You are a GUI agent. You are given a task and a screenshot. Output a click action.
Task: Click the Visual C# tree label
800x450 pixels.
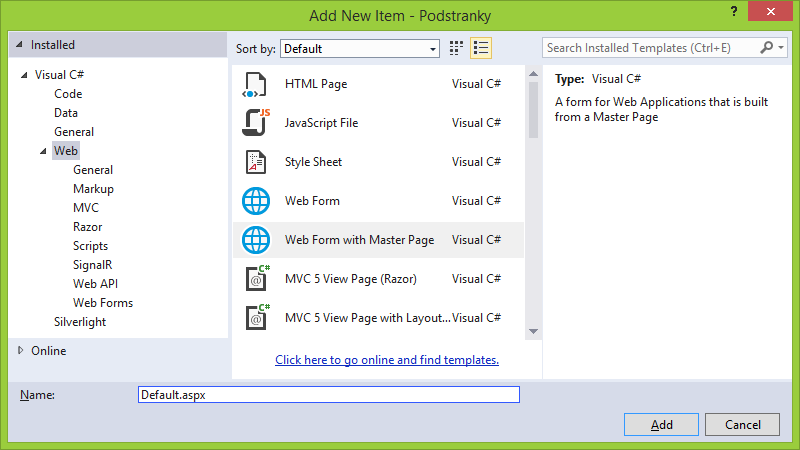[59, 75]
